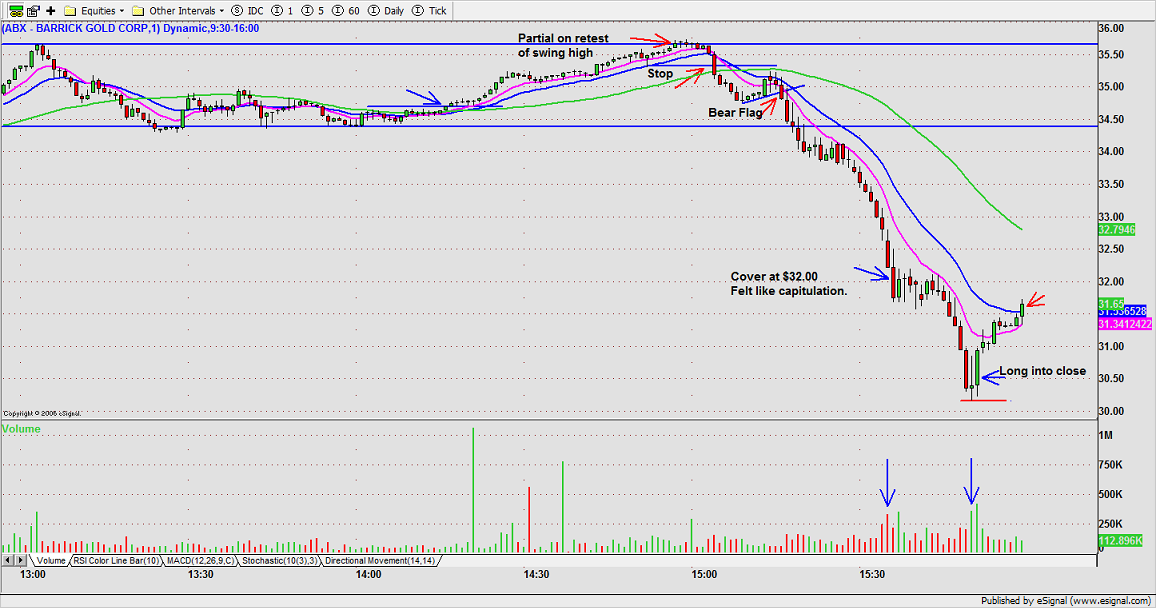Click the right tab-scroll arrow
The width and height of the screenshot is (1156, 608).
[19, 561]
